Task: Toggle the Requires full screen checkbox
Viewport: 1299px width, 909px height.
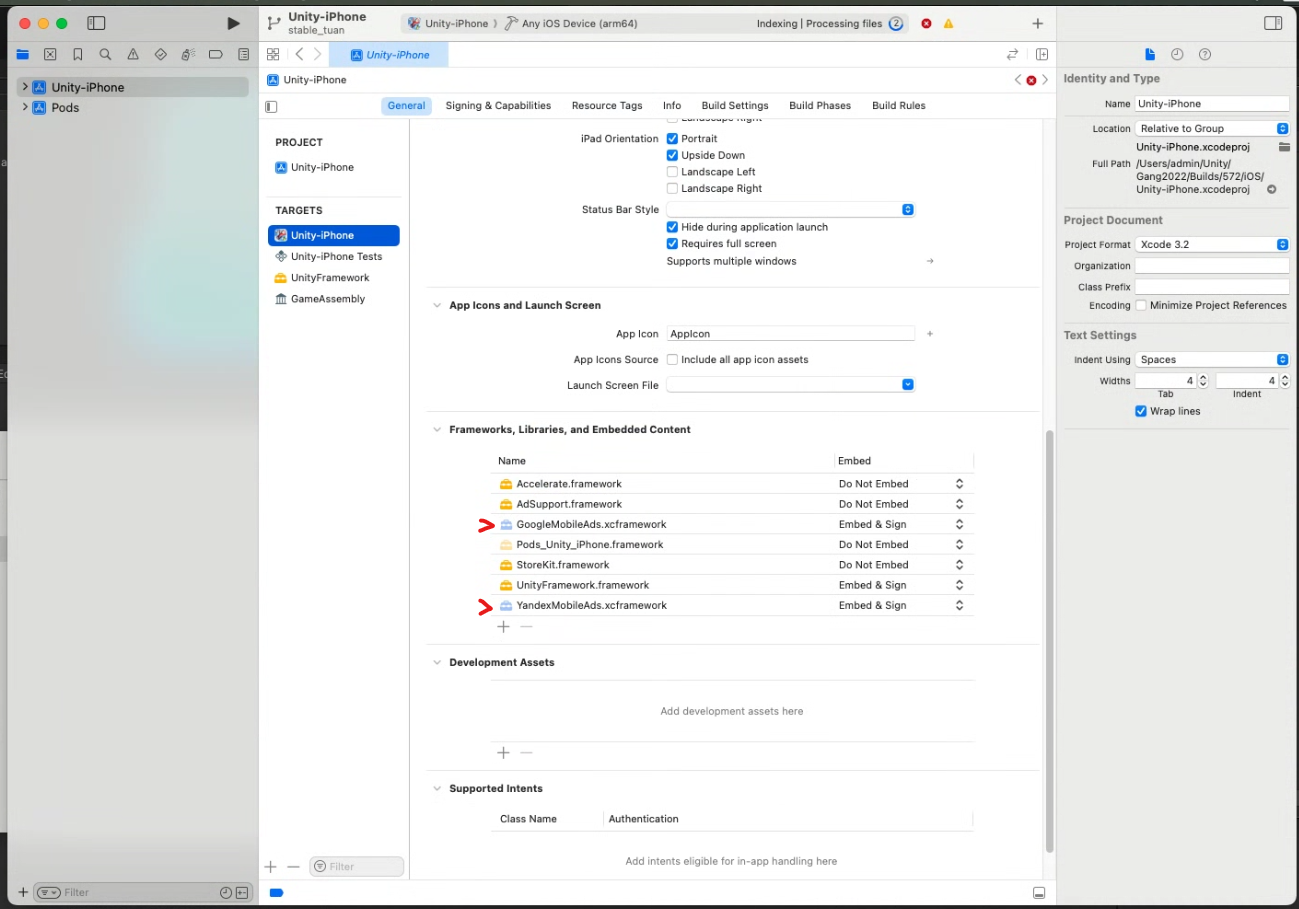Action: tap(673, 244)
